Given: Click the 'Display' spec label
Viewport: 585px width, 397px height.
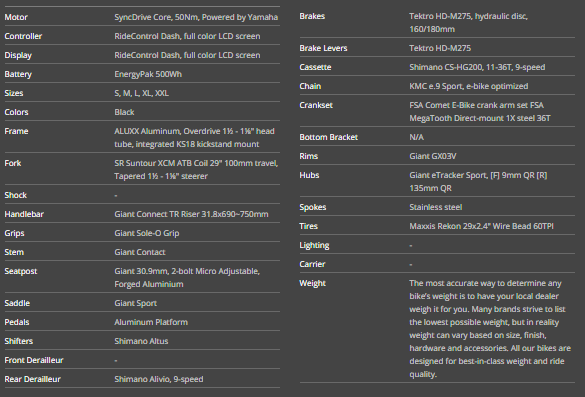Looking at the screenshot, I should tap(18, 55).
